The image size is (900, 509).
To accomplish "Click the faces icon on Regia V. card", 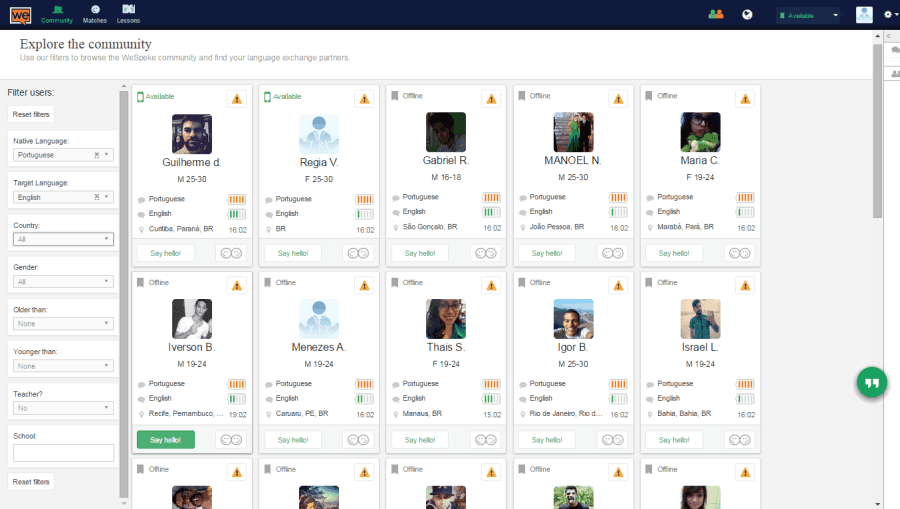I will [358, 253].
